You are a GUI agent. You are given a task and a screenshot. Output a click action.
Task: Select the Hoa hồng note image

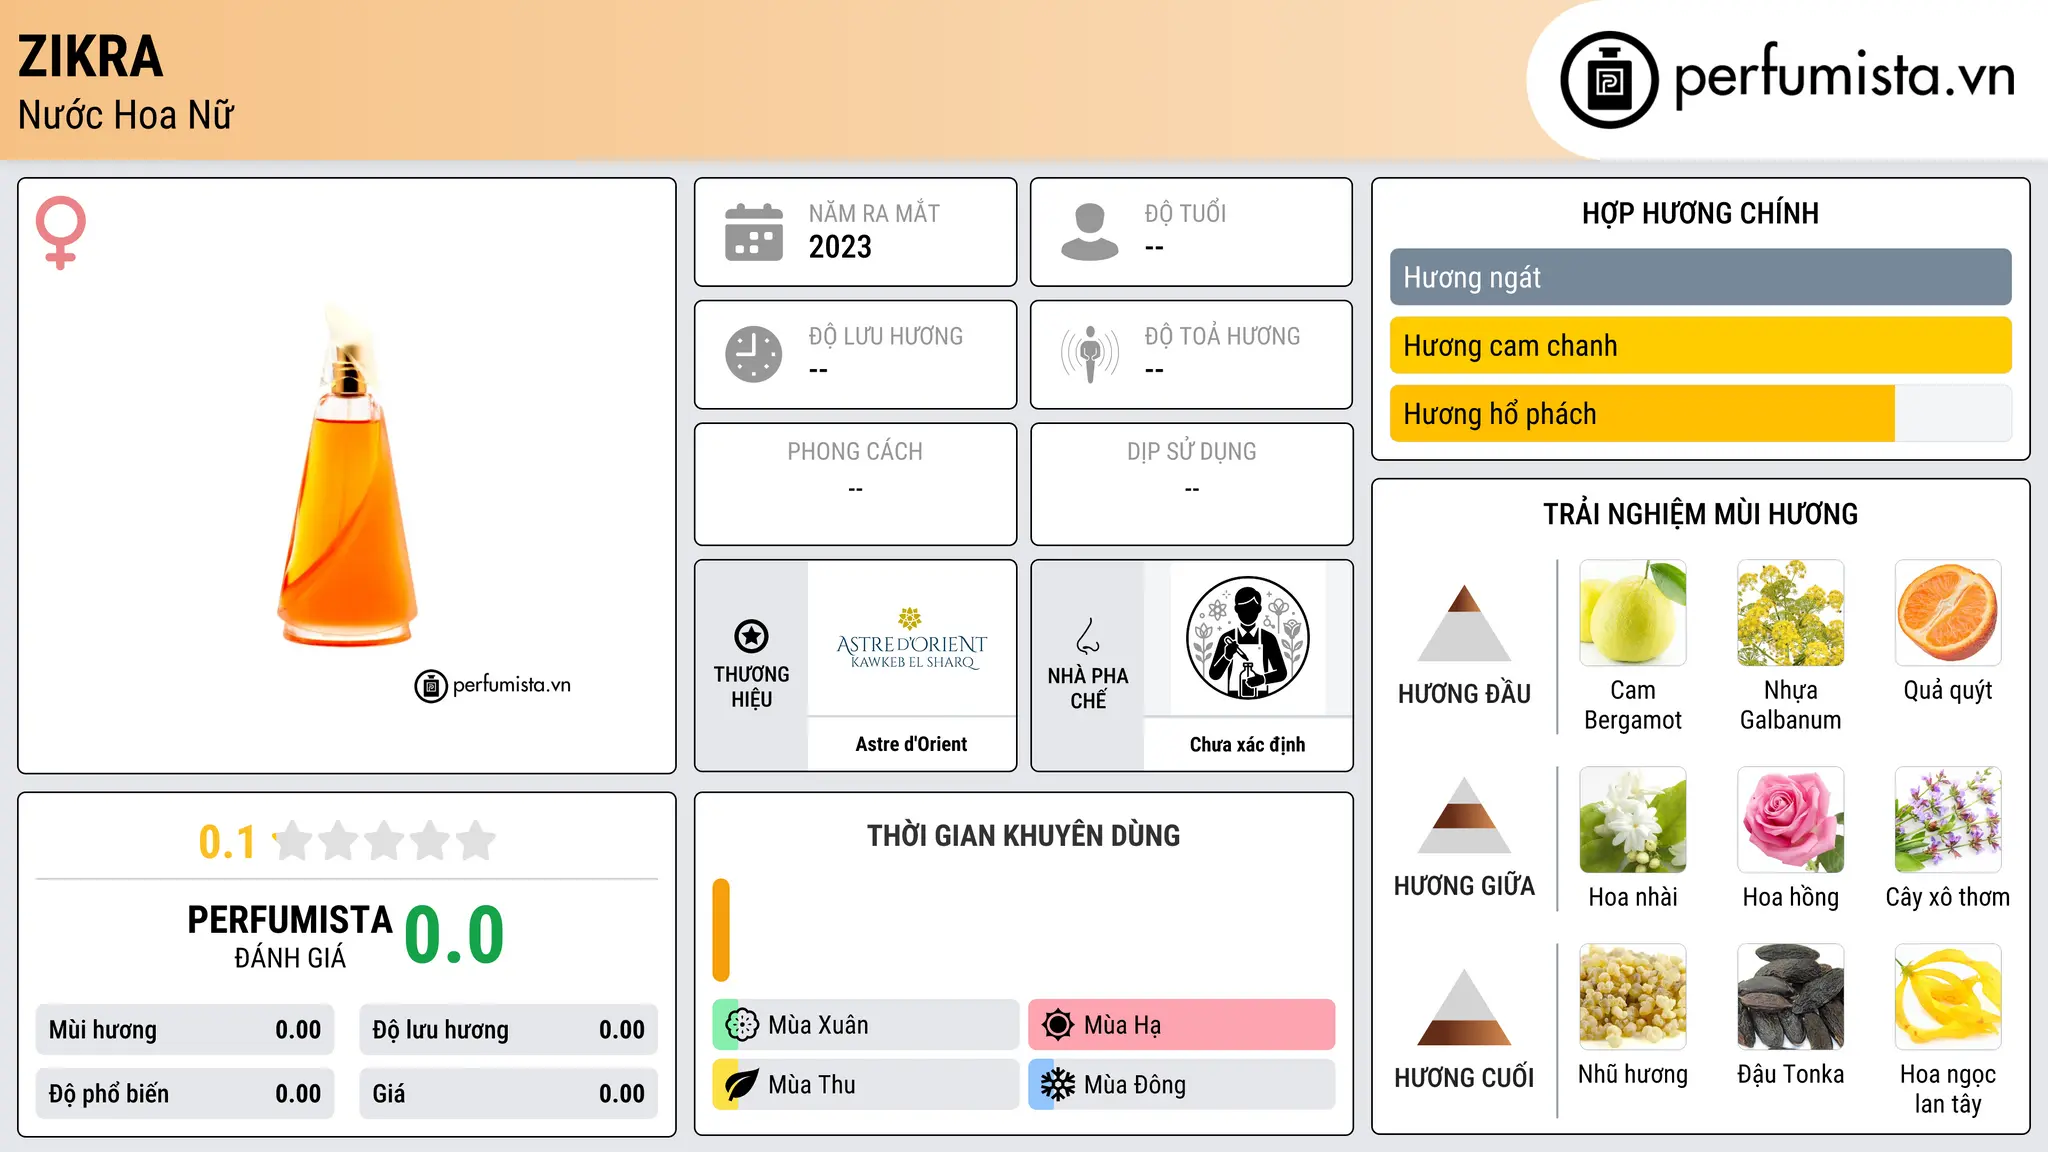1791,820
